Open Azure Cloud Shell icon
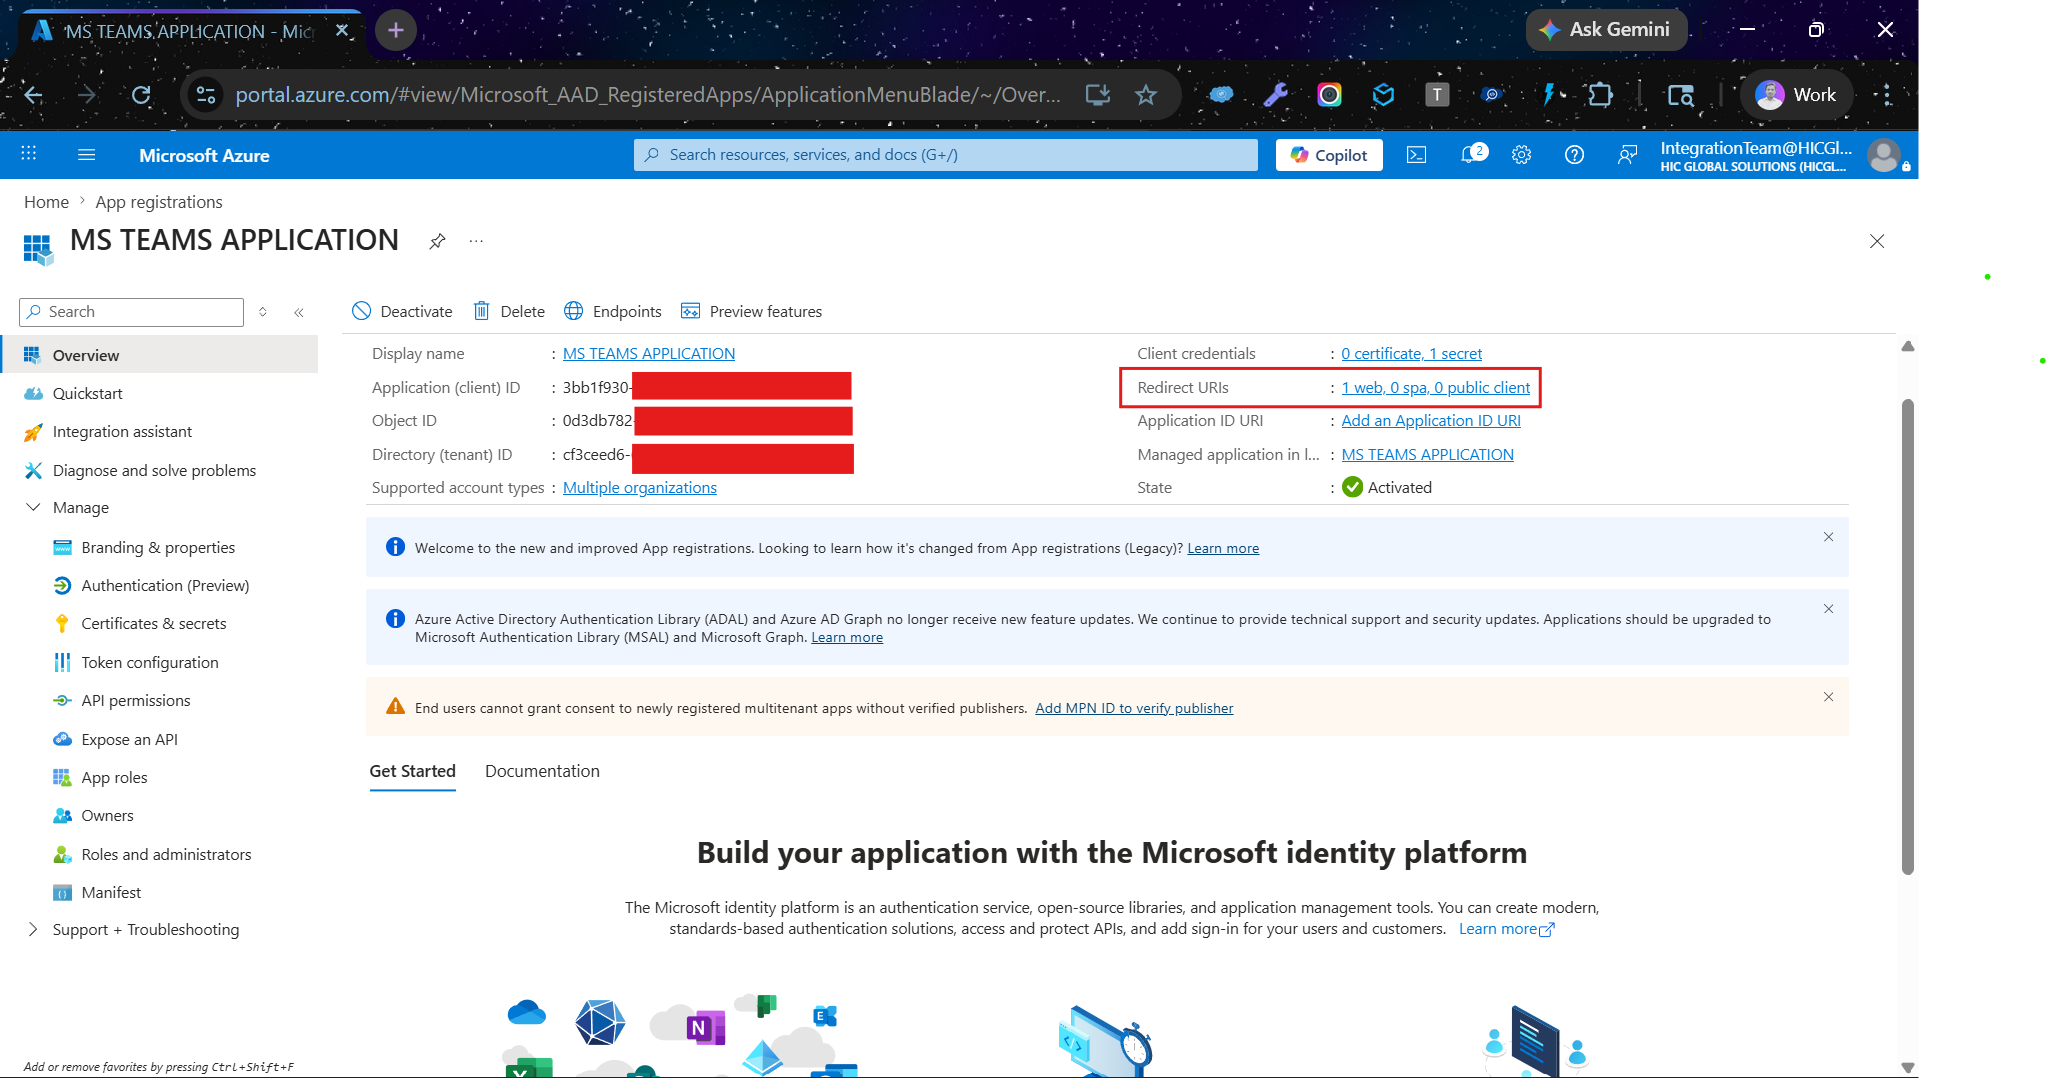This screenshot has width=2046, height=1078. pos(1416,155)
